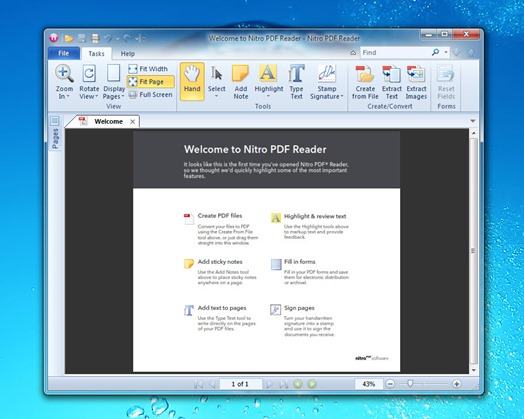Viewport: 524px width, 419px height.
Task: Click the open folder icon in quick access toolbar
Action: pyautogui.click(x=69, y=38)
